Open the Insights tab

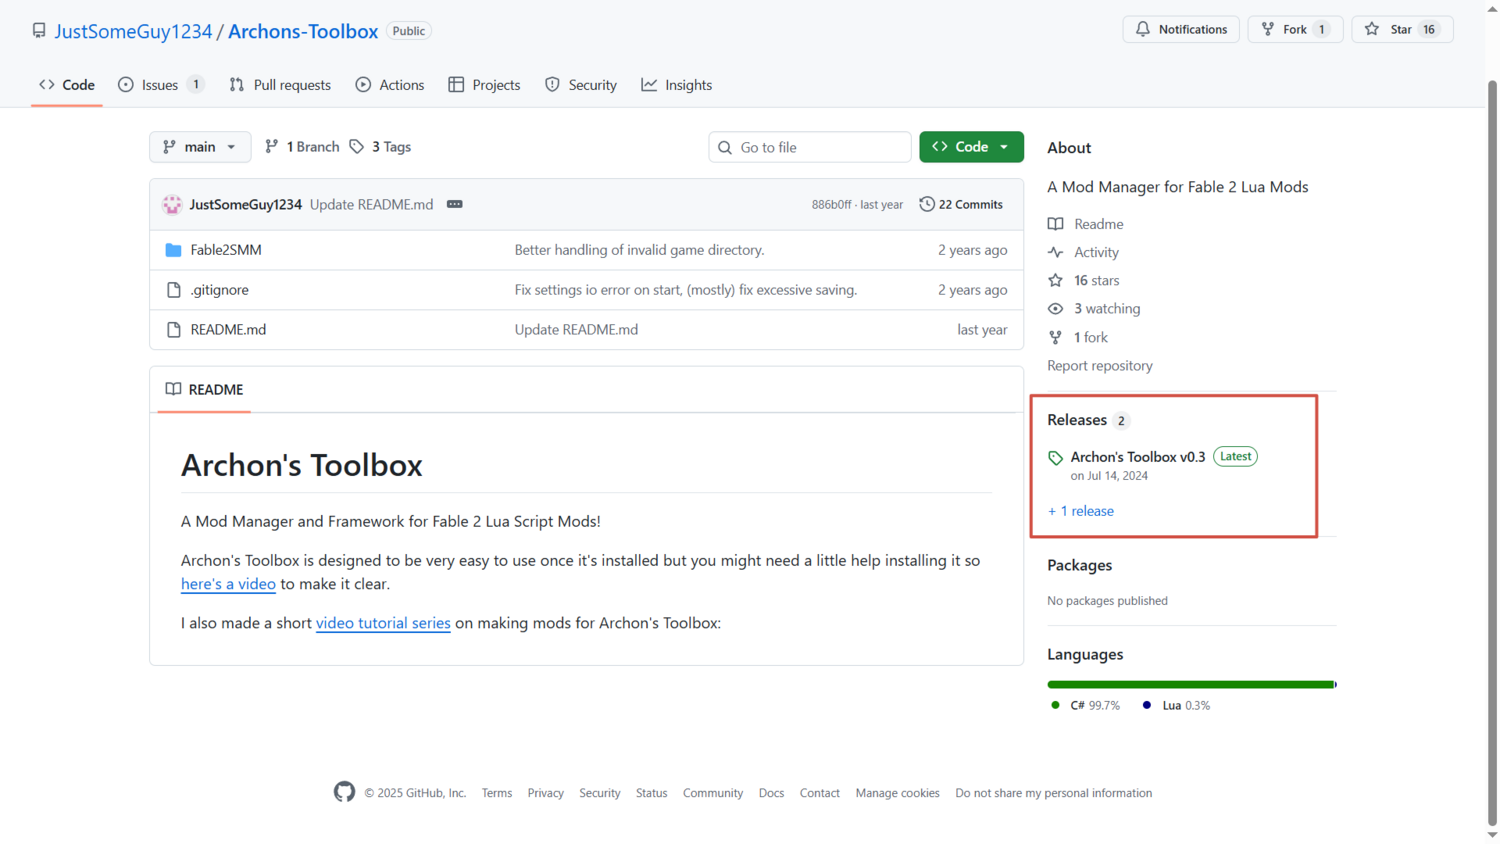pyautogui.click(x=677, y=85)
